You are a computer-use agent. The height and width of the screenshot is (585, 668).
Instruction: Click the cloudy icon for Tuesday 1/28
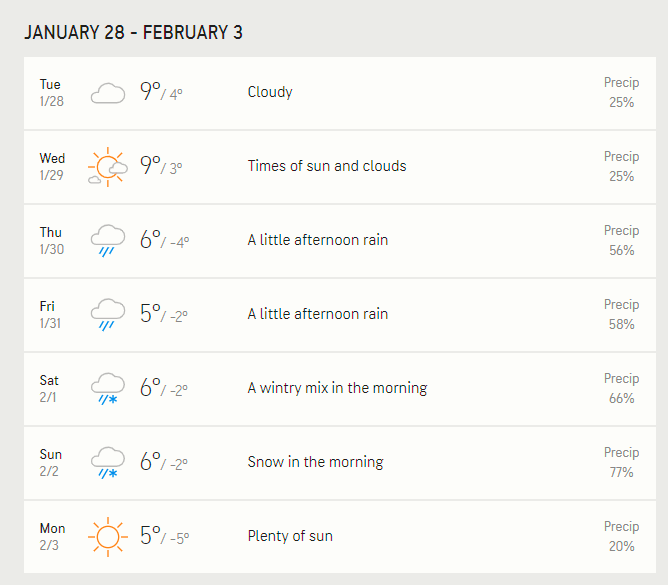[x=108, y=93]
